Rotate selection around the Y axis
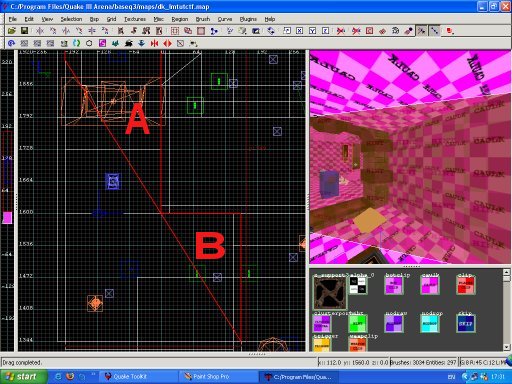Viewport: 512px width, 384px height. click(x=79, y=31)
